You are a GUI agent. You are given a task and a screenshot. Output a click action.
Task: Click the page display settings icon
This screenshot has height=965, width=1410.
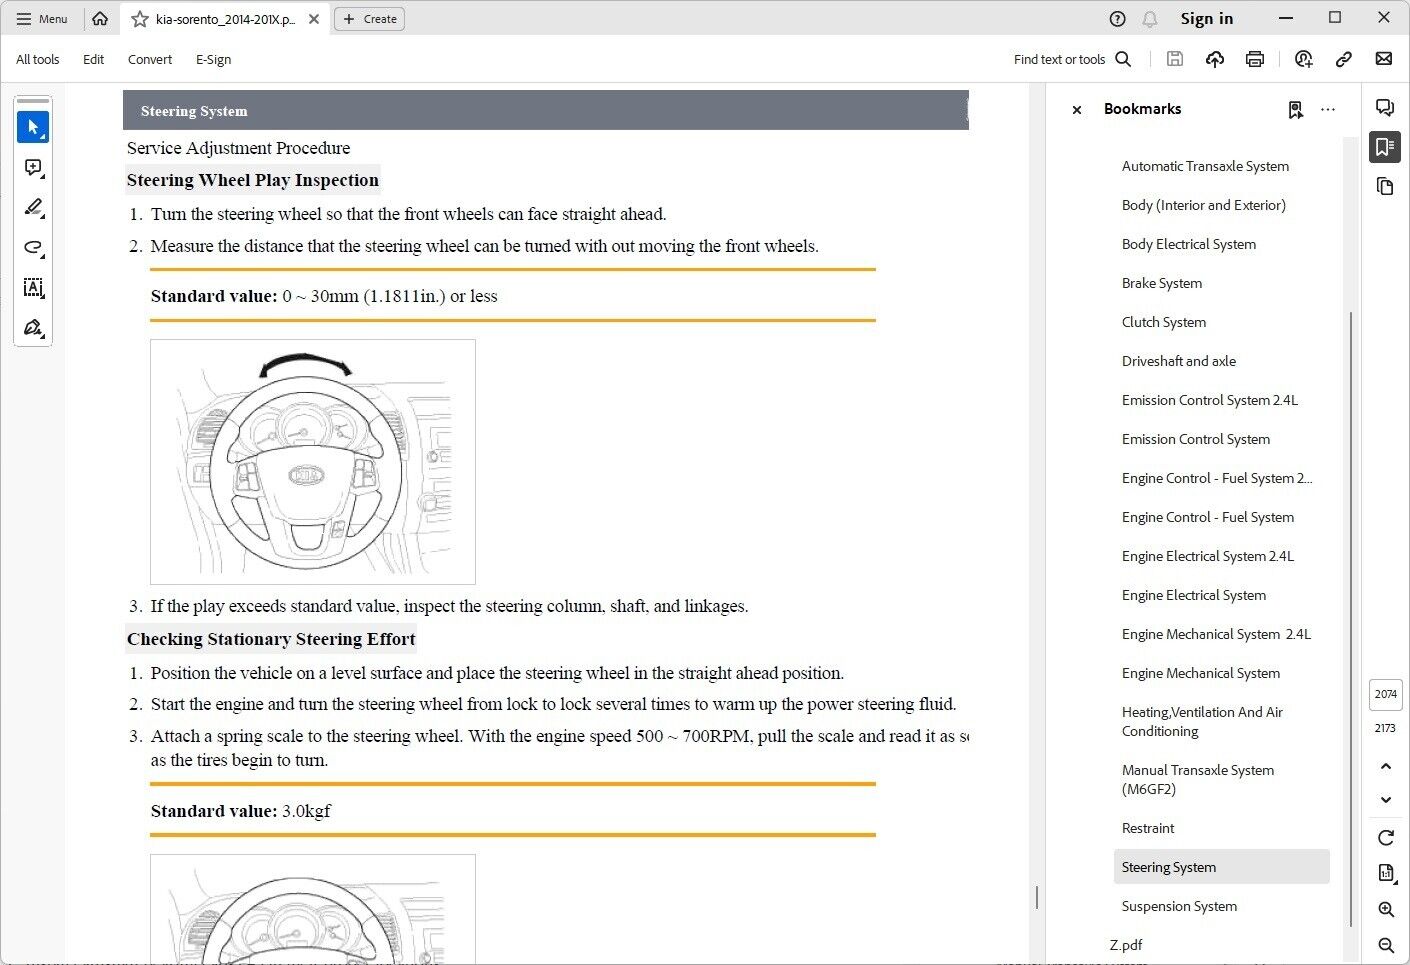(1386, 873)
